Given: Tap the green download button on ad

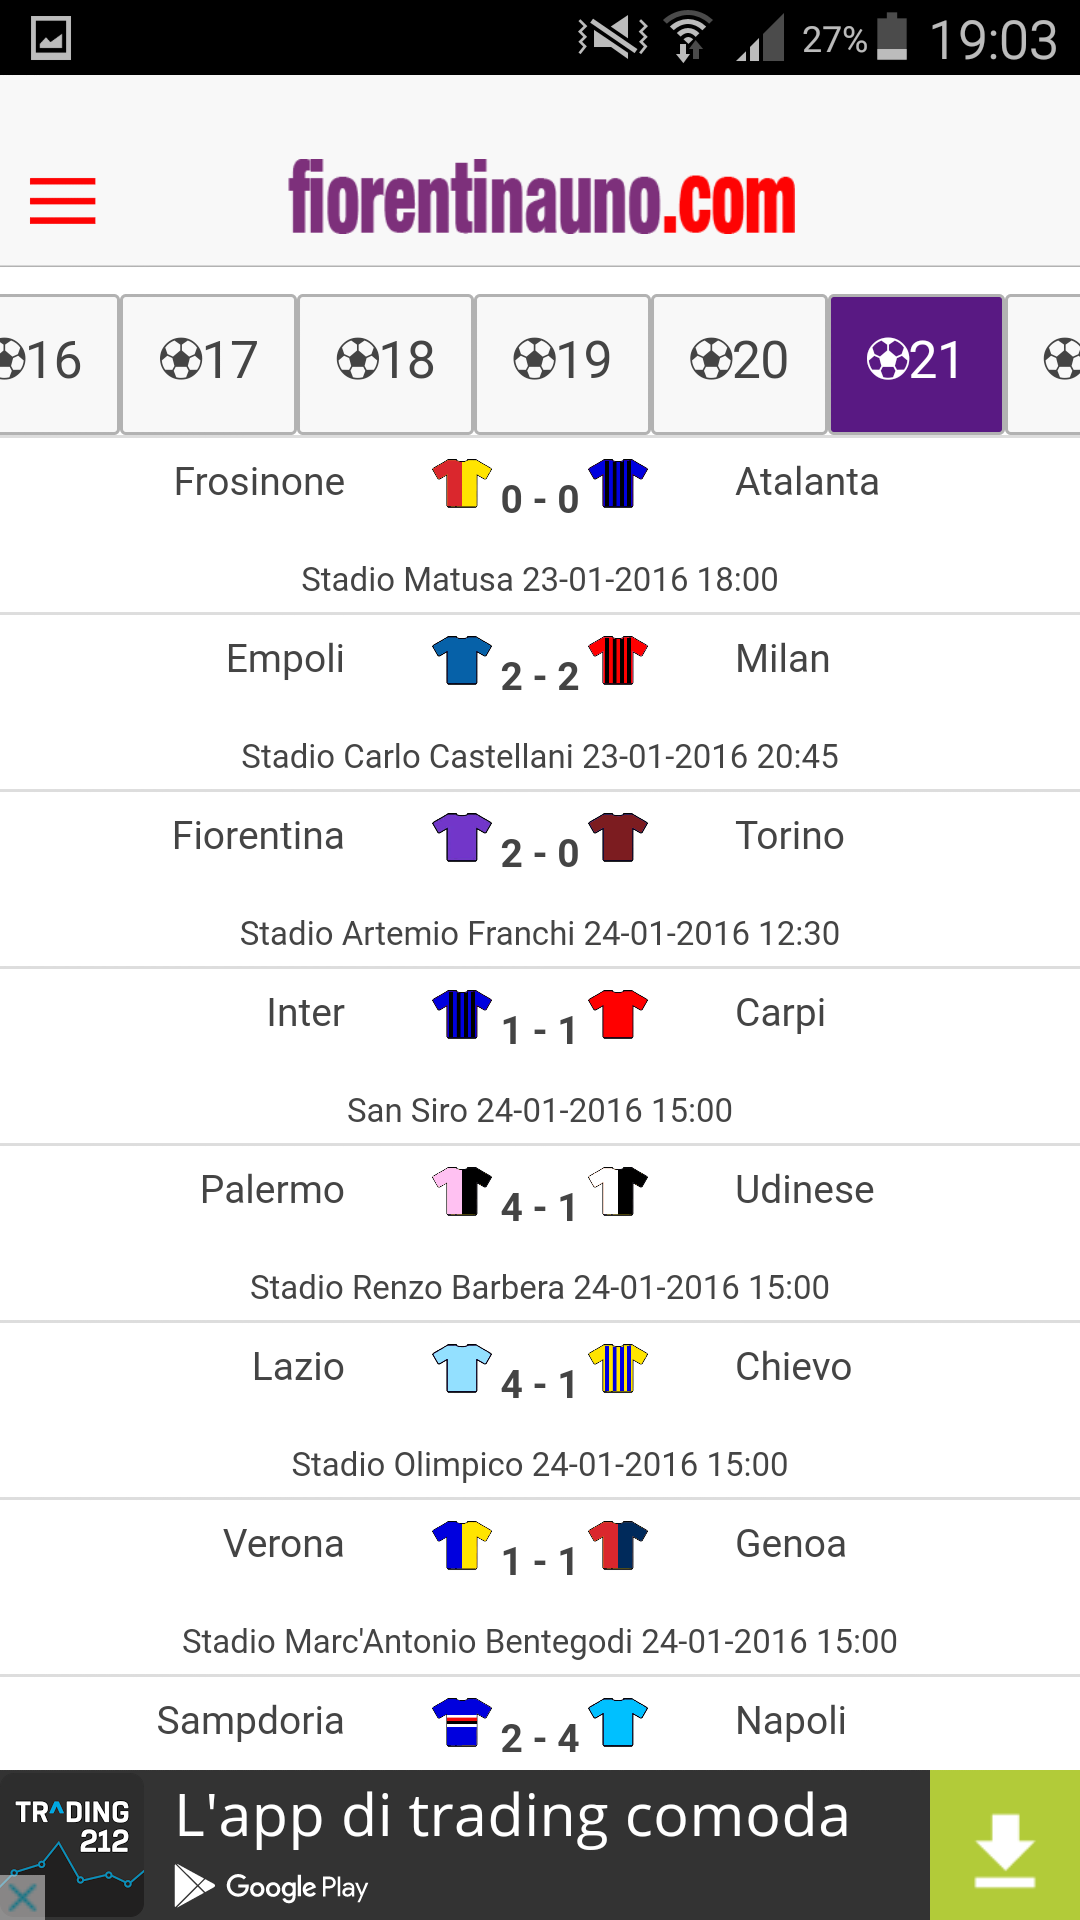Looking at the screenshot, I should 1005,1845.
